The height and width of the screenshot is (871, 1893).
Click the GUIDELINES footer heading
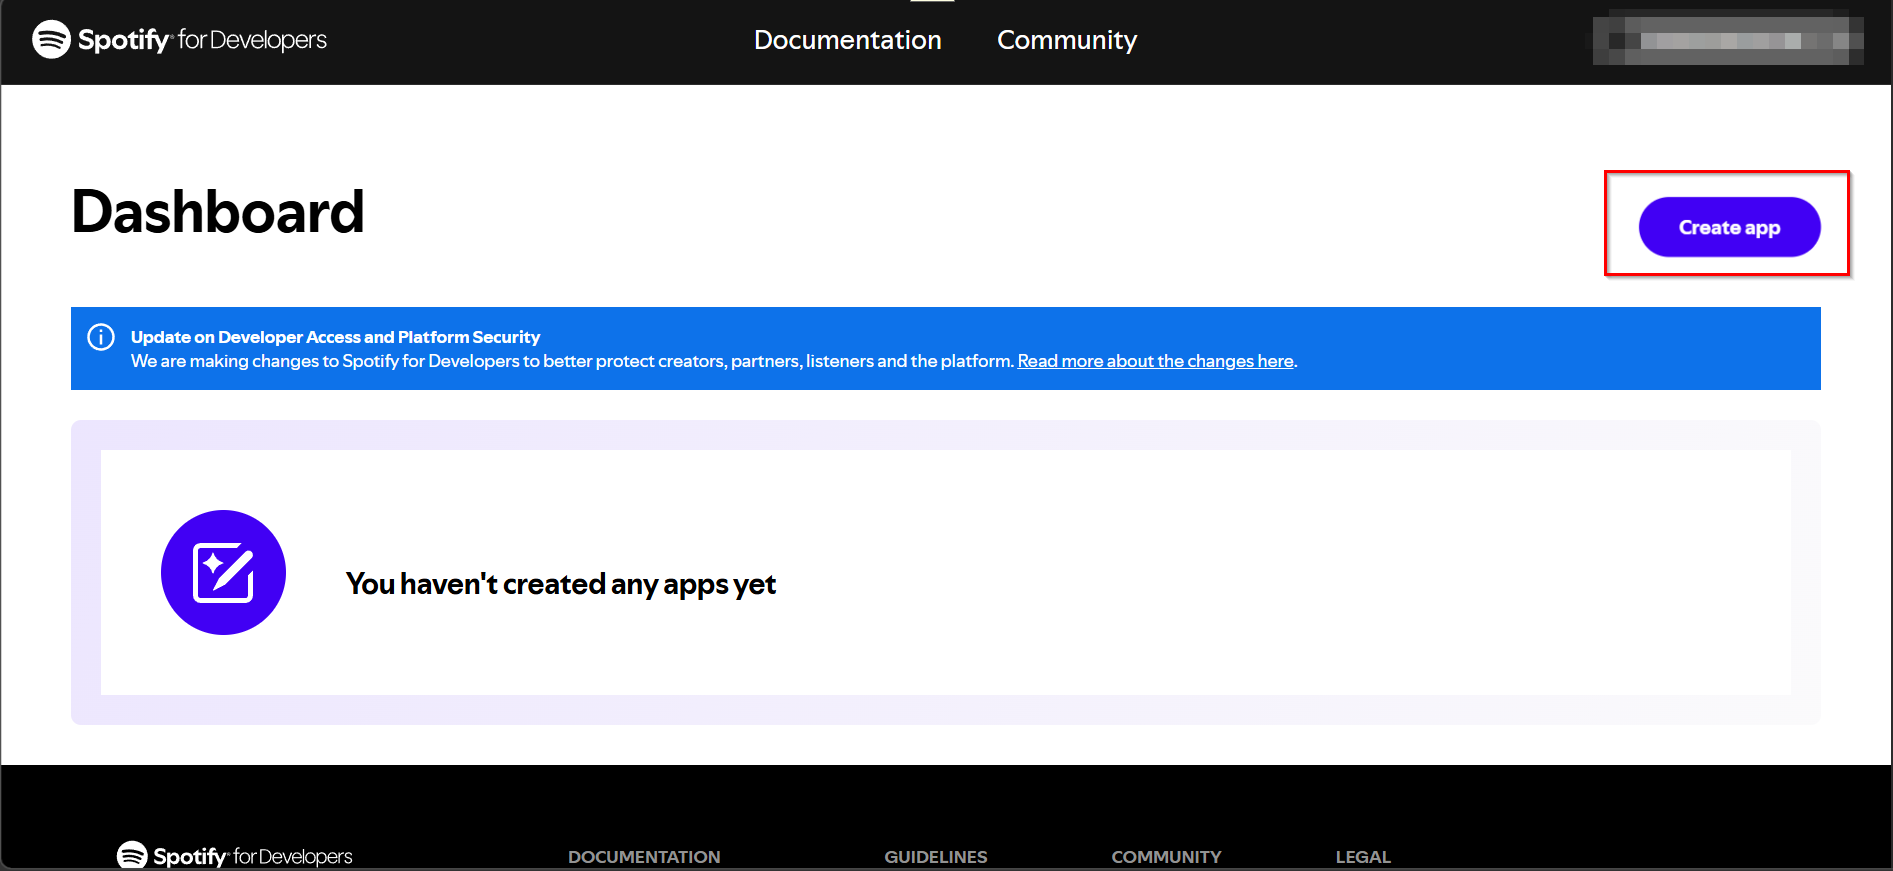(x=936, y=857)
